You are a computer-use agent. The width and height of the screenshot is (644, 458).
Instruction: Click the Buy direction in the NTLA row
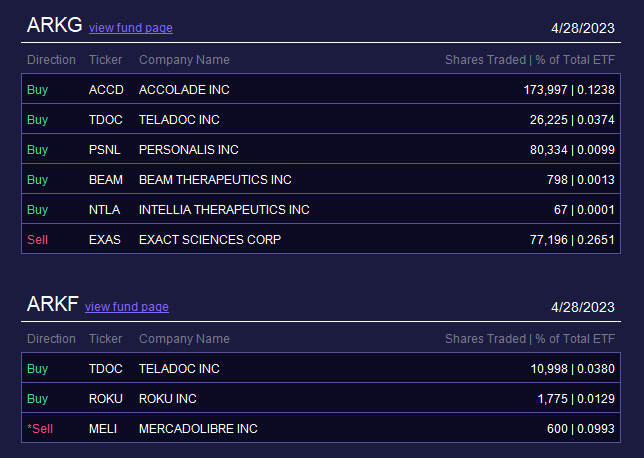point(37,209)
